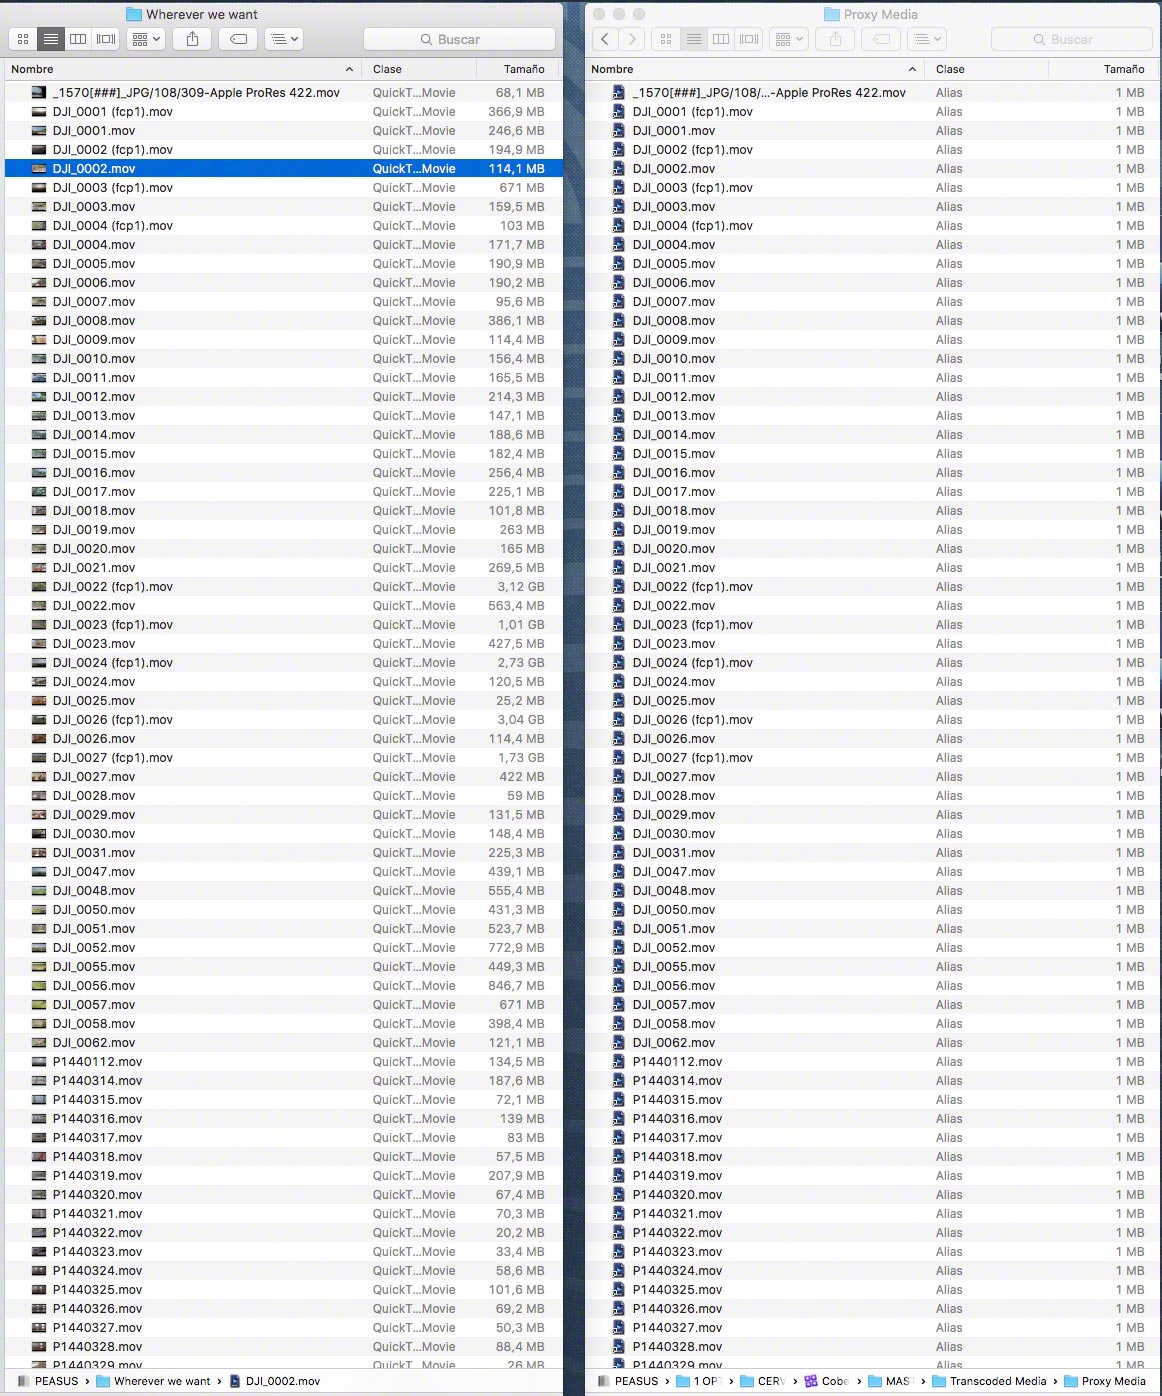
Task: Click thumbnail icon of DJI_0005.mov in left window
Action: pyautogui.click(x=39, y=264)
